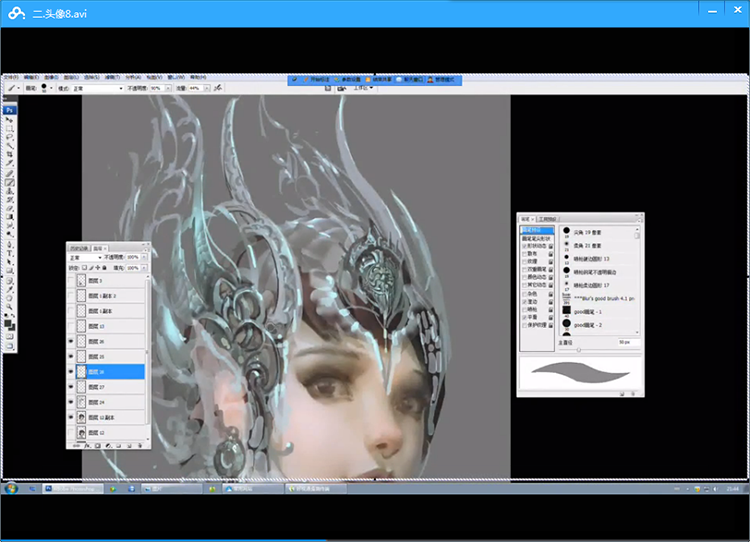The height and width of the screenshot is (542, 750).
Task: Select the 图层 layers tab
Action: [99, 248]
